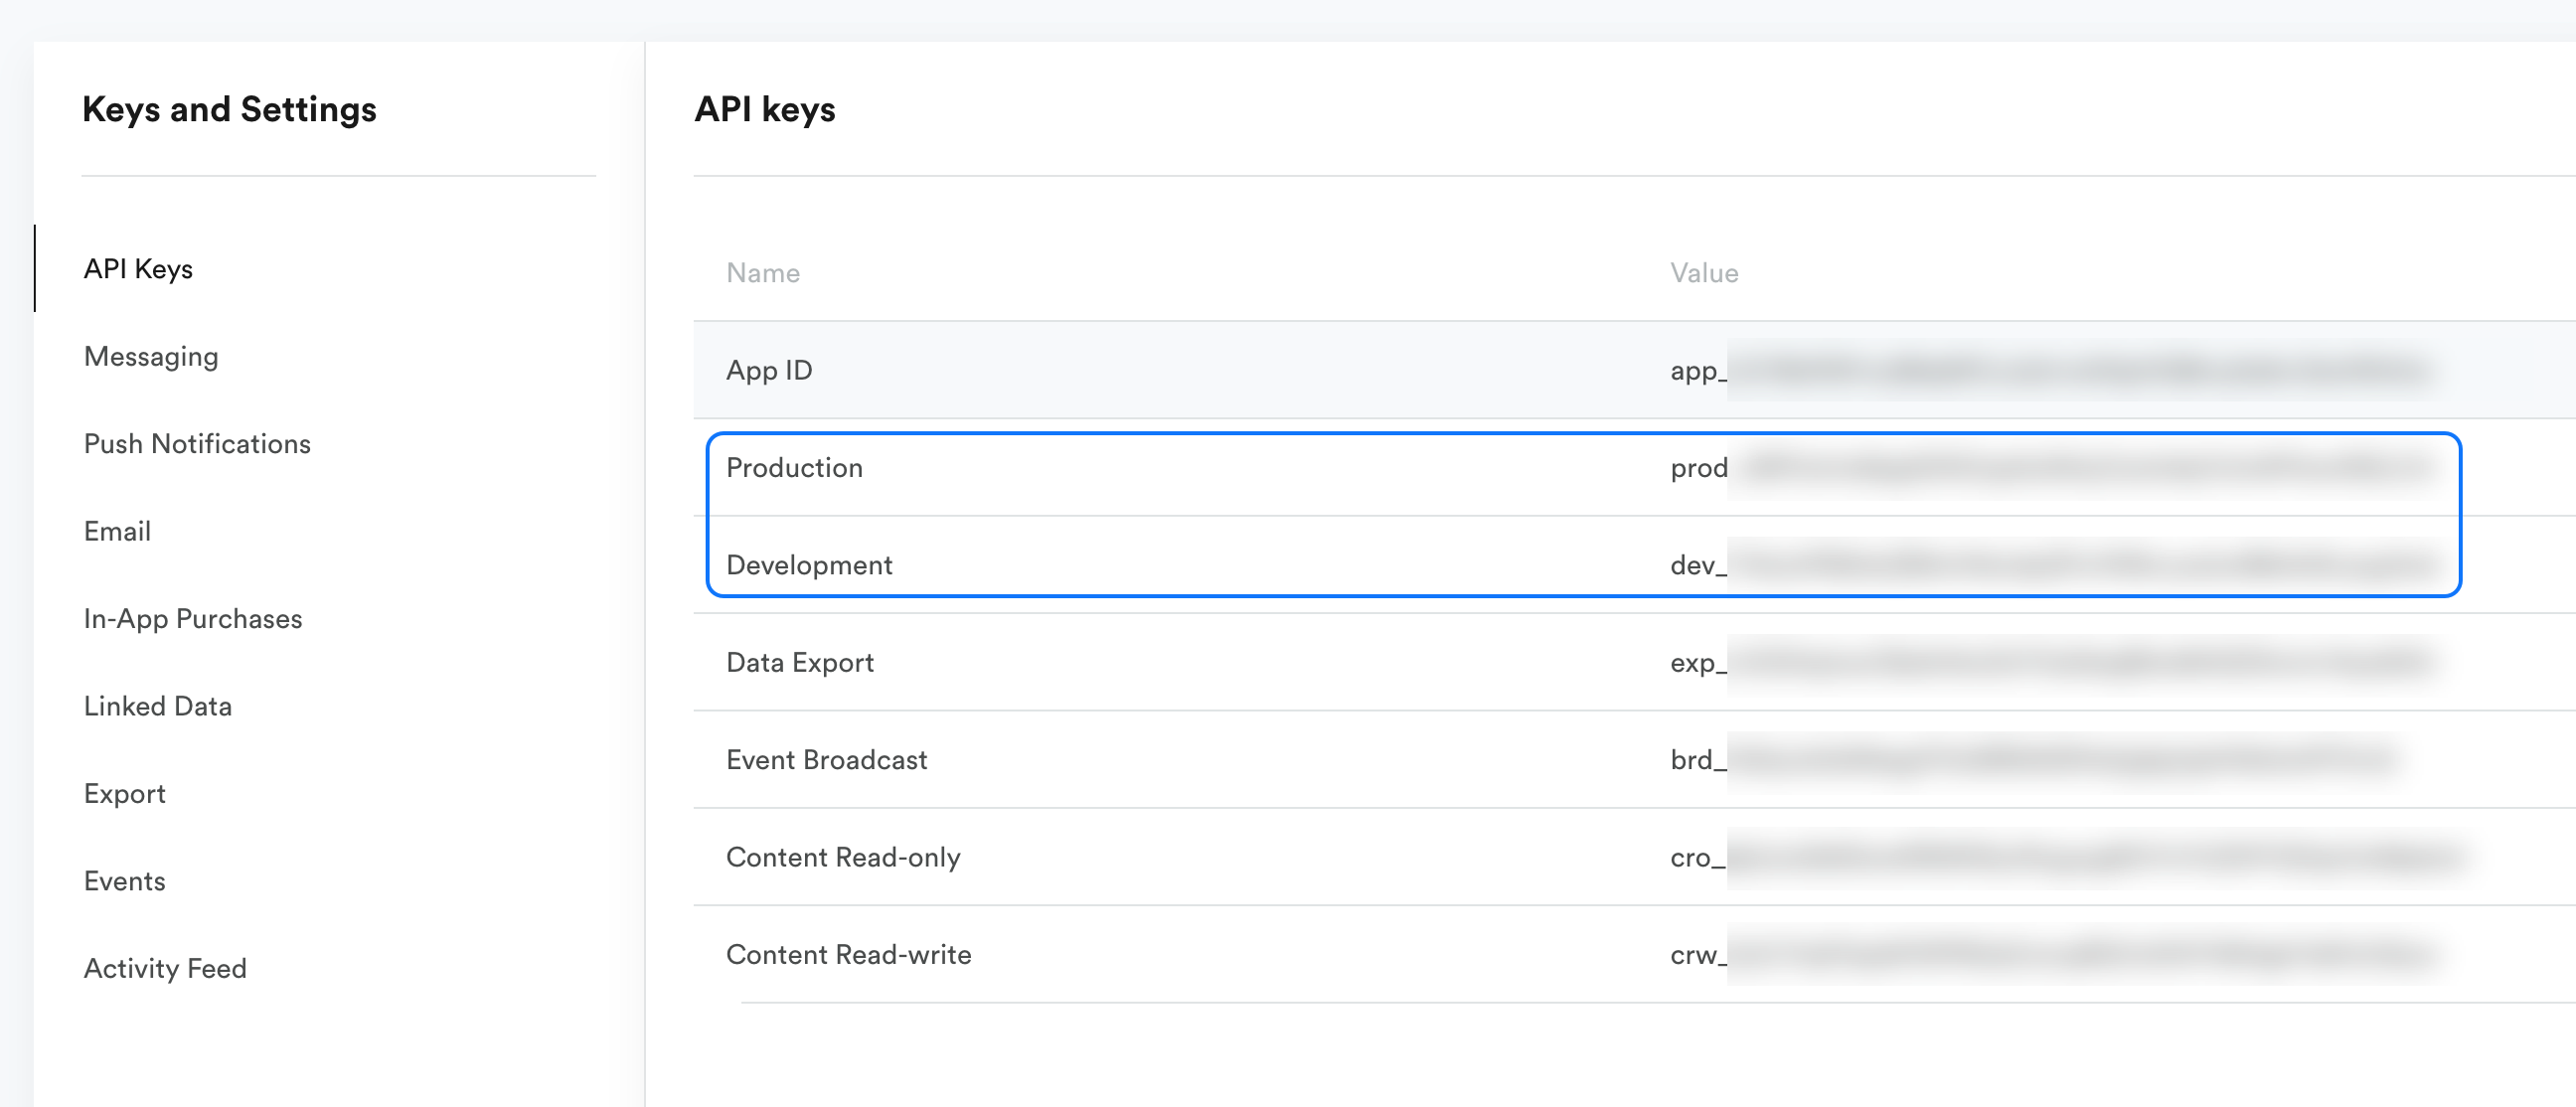The width and height of the screenshot is (2576, 1107).
Task: Click the Value column header
Action: (x=1704, y=273)
